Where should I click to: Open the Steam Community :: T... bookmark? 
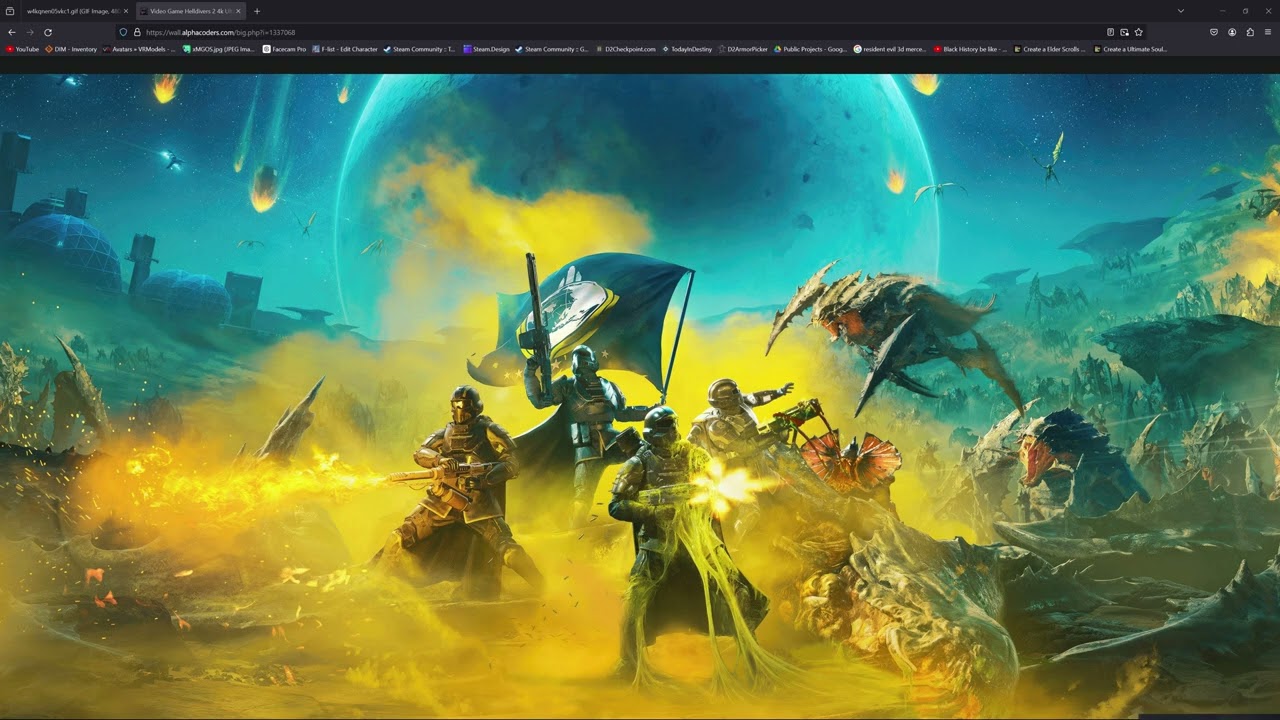(x=419, y=49)
